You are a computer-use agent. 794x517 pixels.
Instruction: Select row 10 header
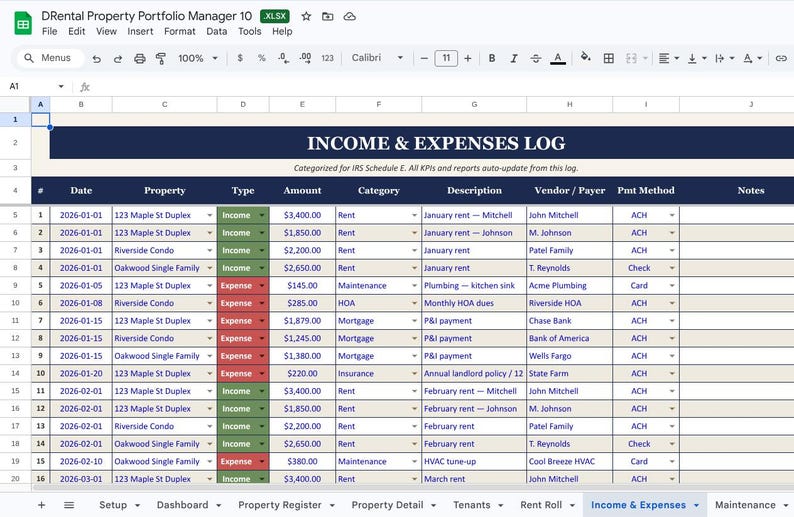point(15,303)
